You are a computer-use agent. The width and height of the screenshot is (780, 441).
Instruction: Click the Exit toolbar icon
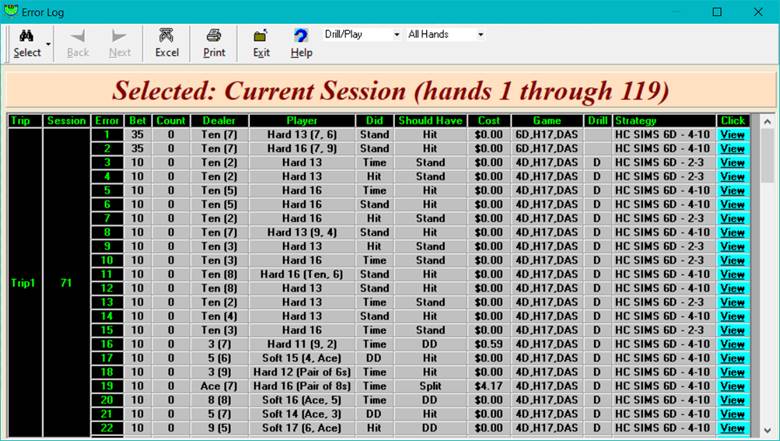[x=261, y=43]
